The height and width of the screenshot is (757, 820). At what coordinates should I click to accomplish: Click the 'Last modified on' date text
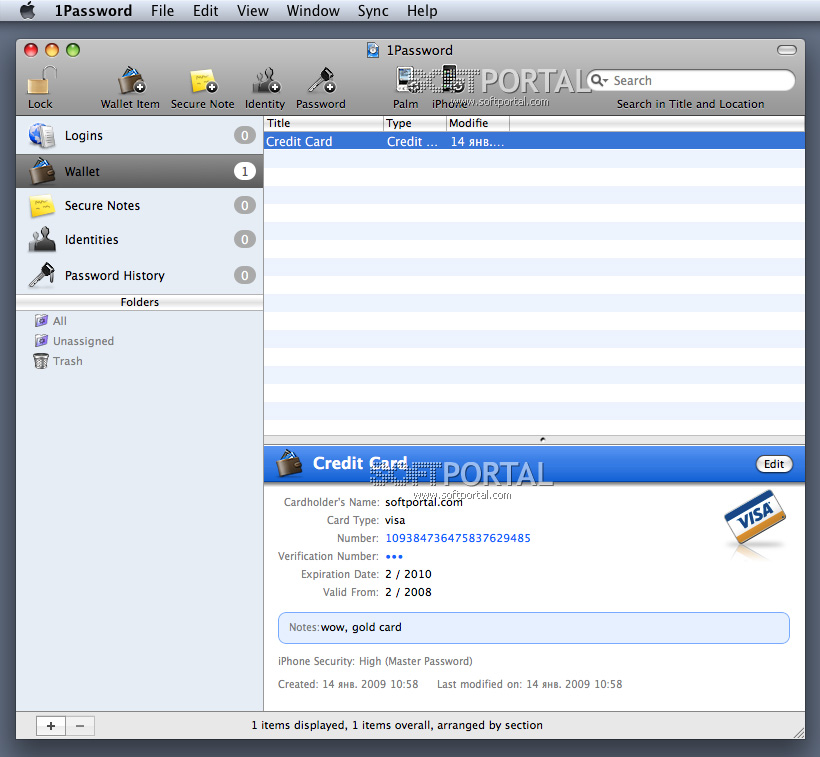(529, 684)
